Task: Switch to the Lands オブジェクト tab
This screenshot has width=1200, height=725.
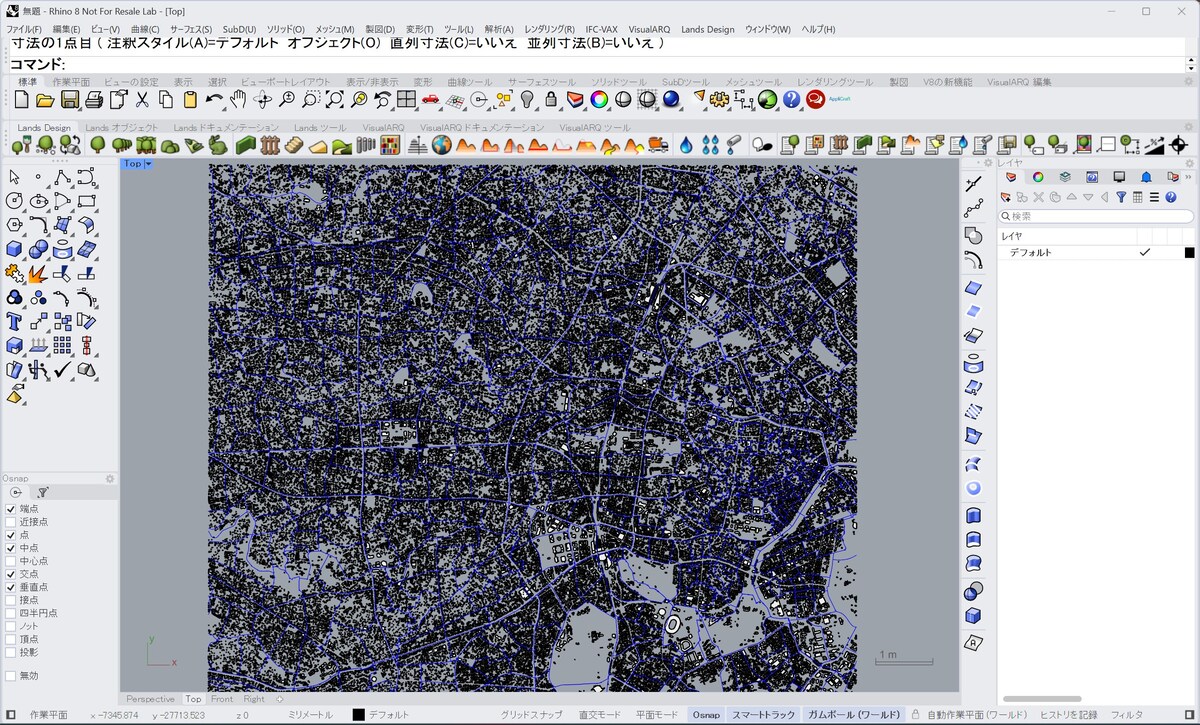Action: pos(122,128)
